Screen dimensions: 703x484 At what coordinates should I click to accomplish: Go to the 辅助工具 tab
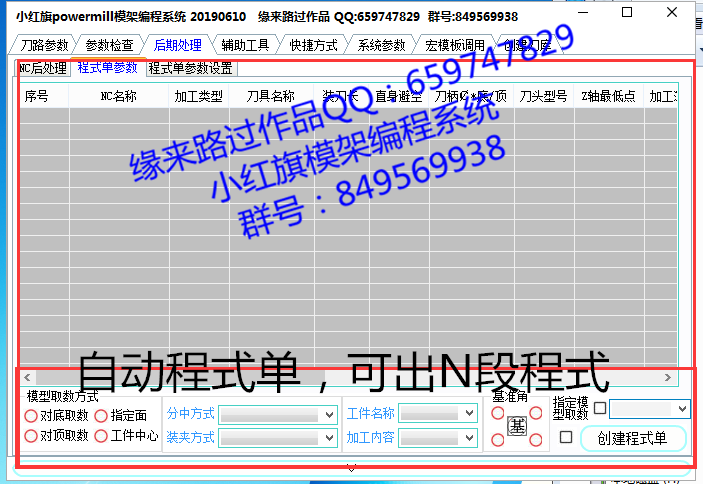point(245,45)
